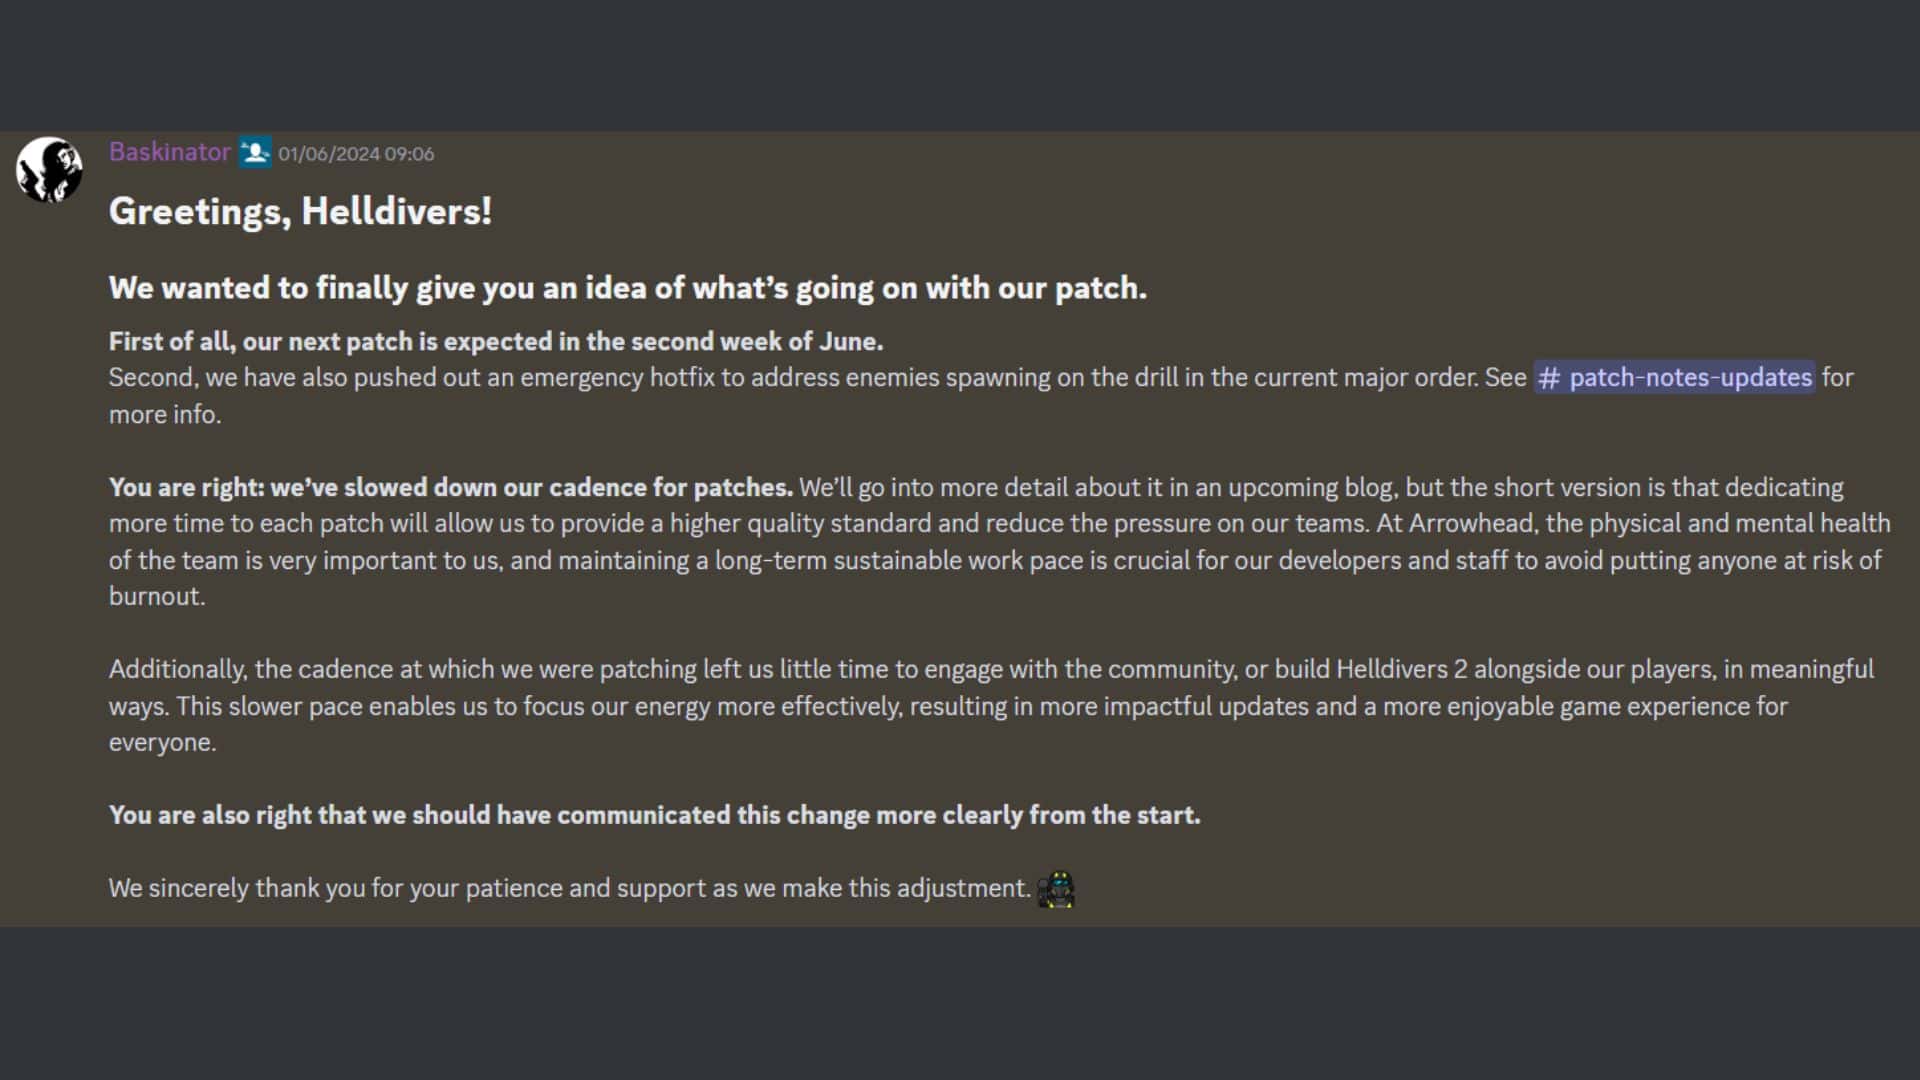
Task: Click the 'Greetings, Helldivers!' heading
Action: click(x=300, y=211)
